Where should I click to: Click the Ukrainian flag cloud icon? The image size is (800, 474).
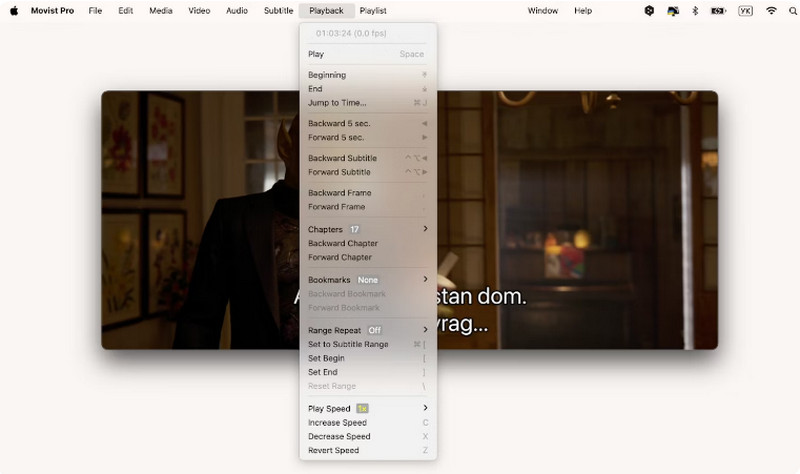[x=673, y=10]
